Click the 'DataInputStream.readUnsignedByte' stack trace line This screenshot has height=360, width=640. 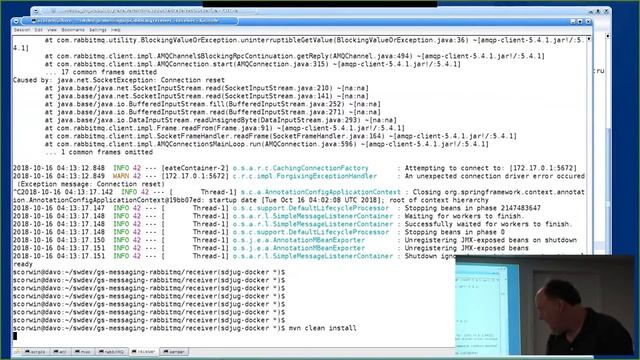coord(220,120)
